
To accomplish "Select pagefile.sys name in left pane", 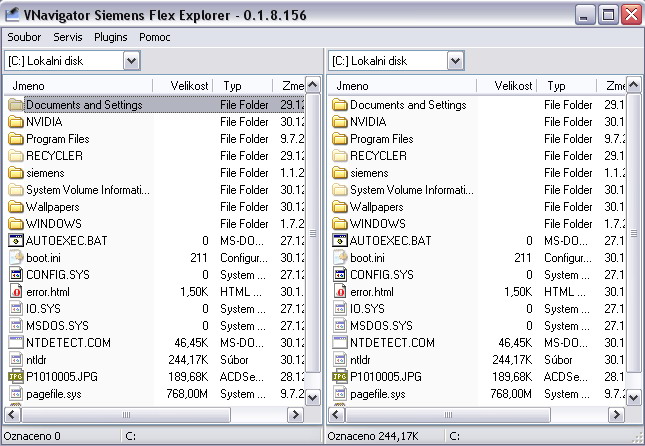I will pyautogui.click(x=54, y=394).
